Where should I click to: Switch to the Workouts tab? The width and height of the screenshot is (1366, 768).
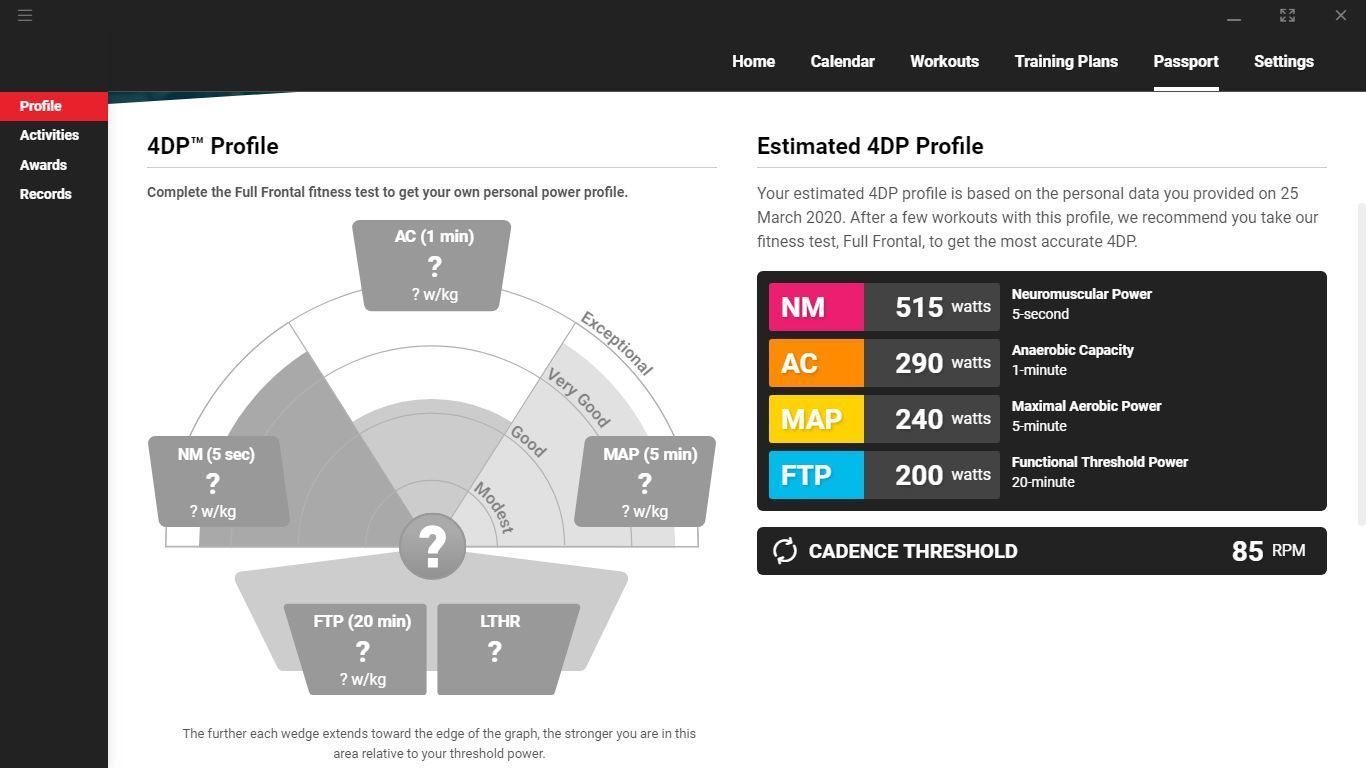944,62
